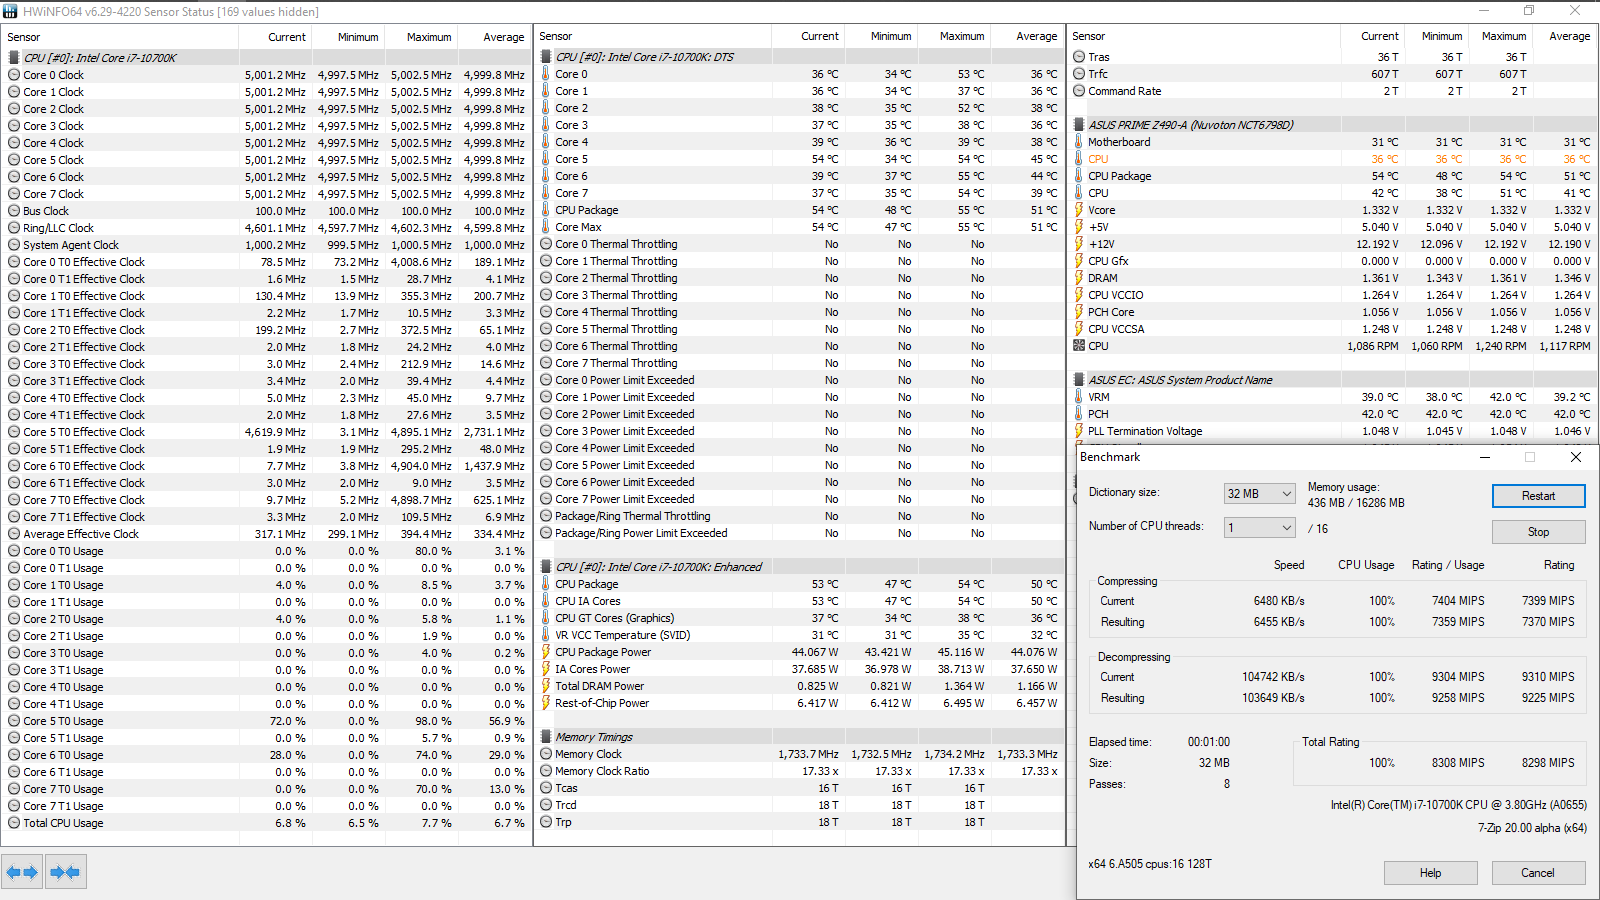Click the chip icon beside Memory Timings header

[546, 737]
